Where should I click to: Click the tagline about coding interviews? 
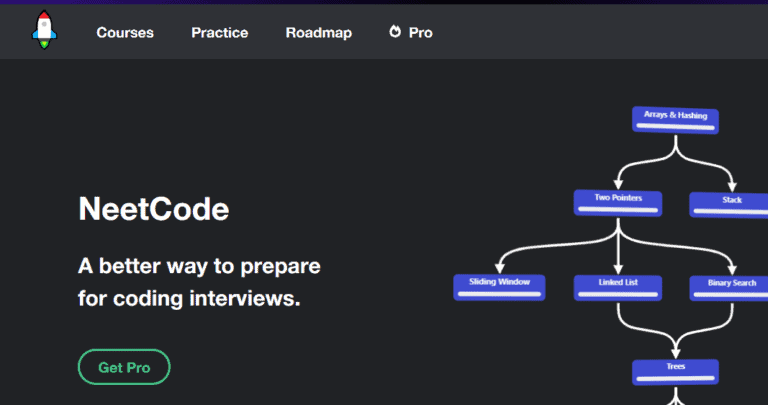click(198, 282)
